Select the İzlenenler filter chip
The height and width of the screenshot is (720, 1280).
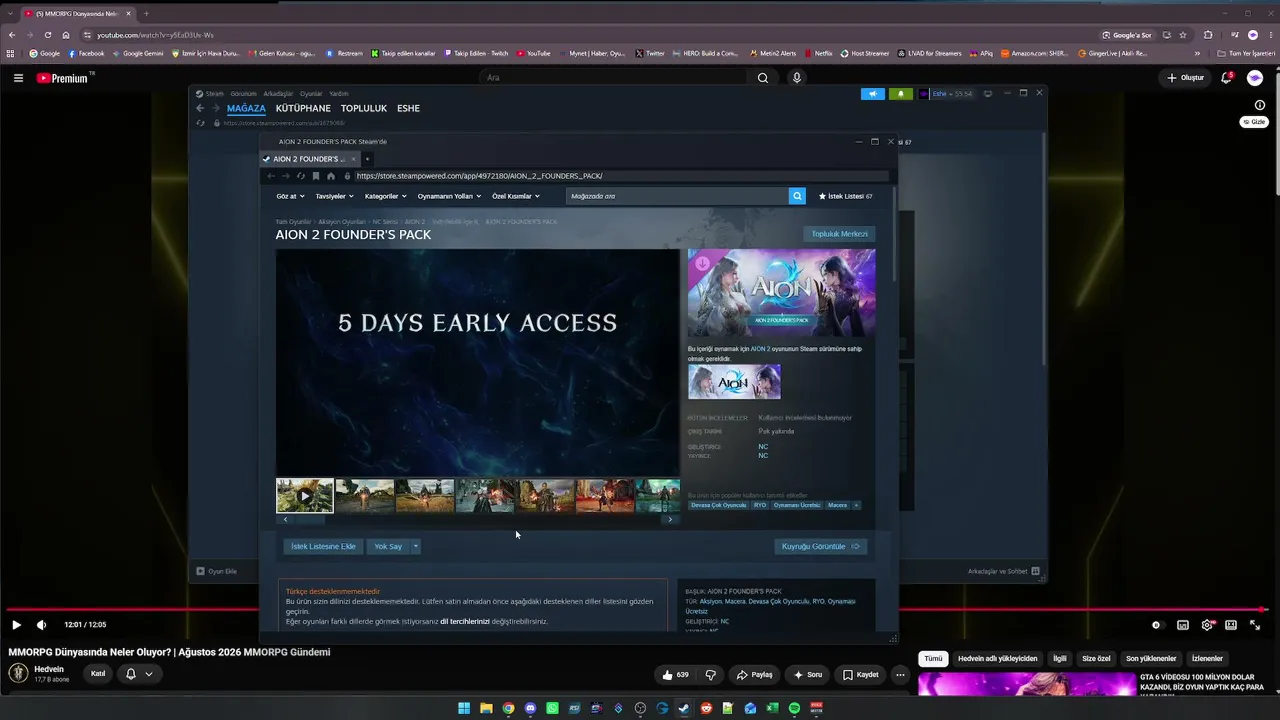tap(1207, 659)
